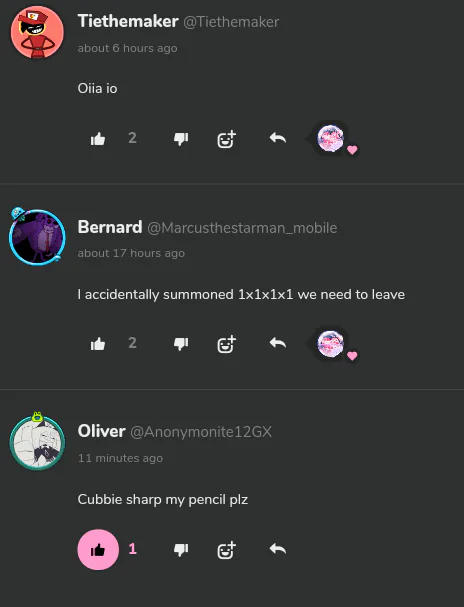This screenshot has width=464, height=607.
Task: Visit @Marcusthestarman_mobile username link
Action: pyautogui.click(x=242, y=228)
